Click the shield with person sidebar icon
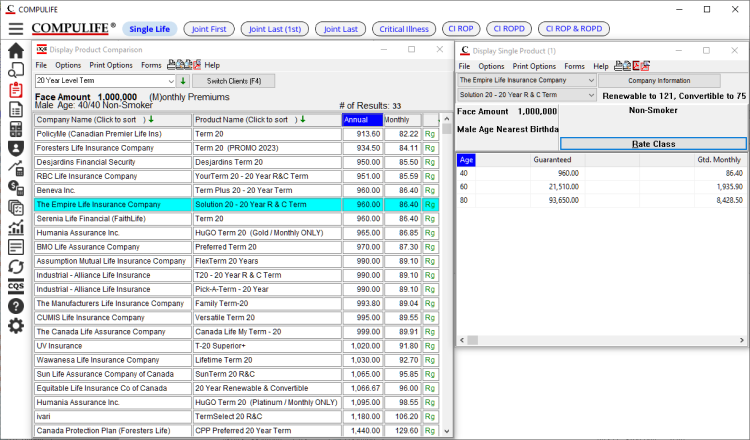Viewport: 750px width, 440px height. (16, 148)
